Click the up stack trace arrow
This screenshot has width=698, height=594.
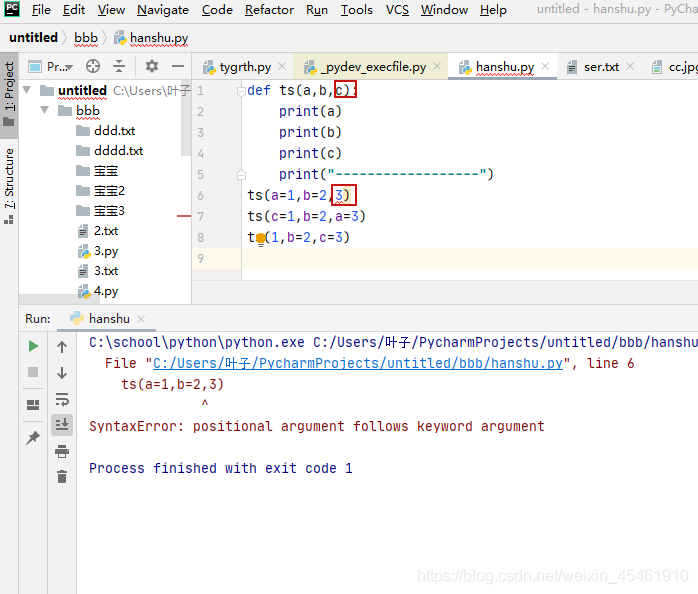pos(62,346)
